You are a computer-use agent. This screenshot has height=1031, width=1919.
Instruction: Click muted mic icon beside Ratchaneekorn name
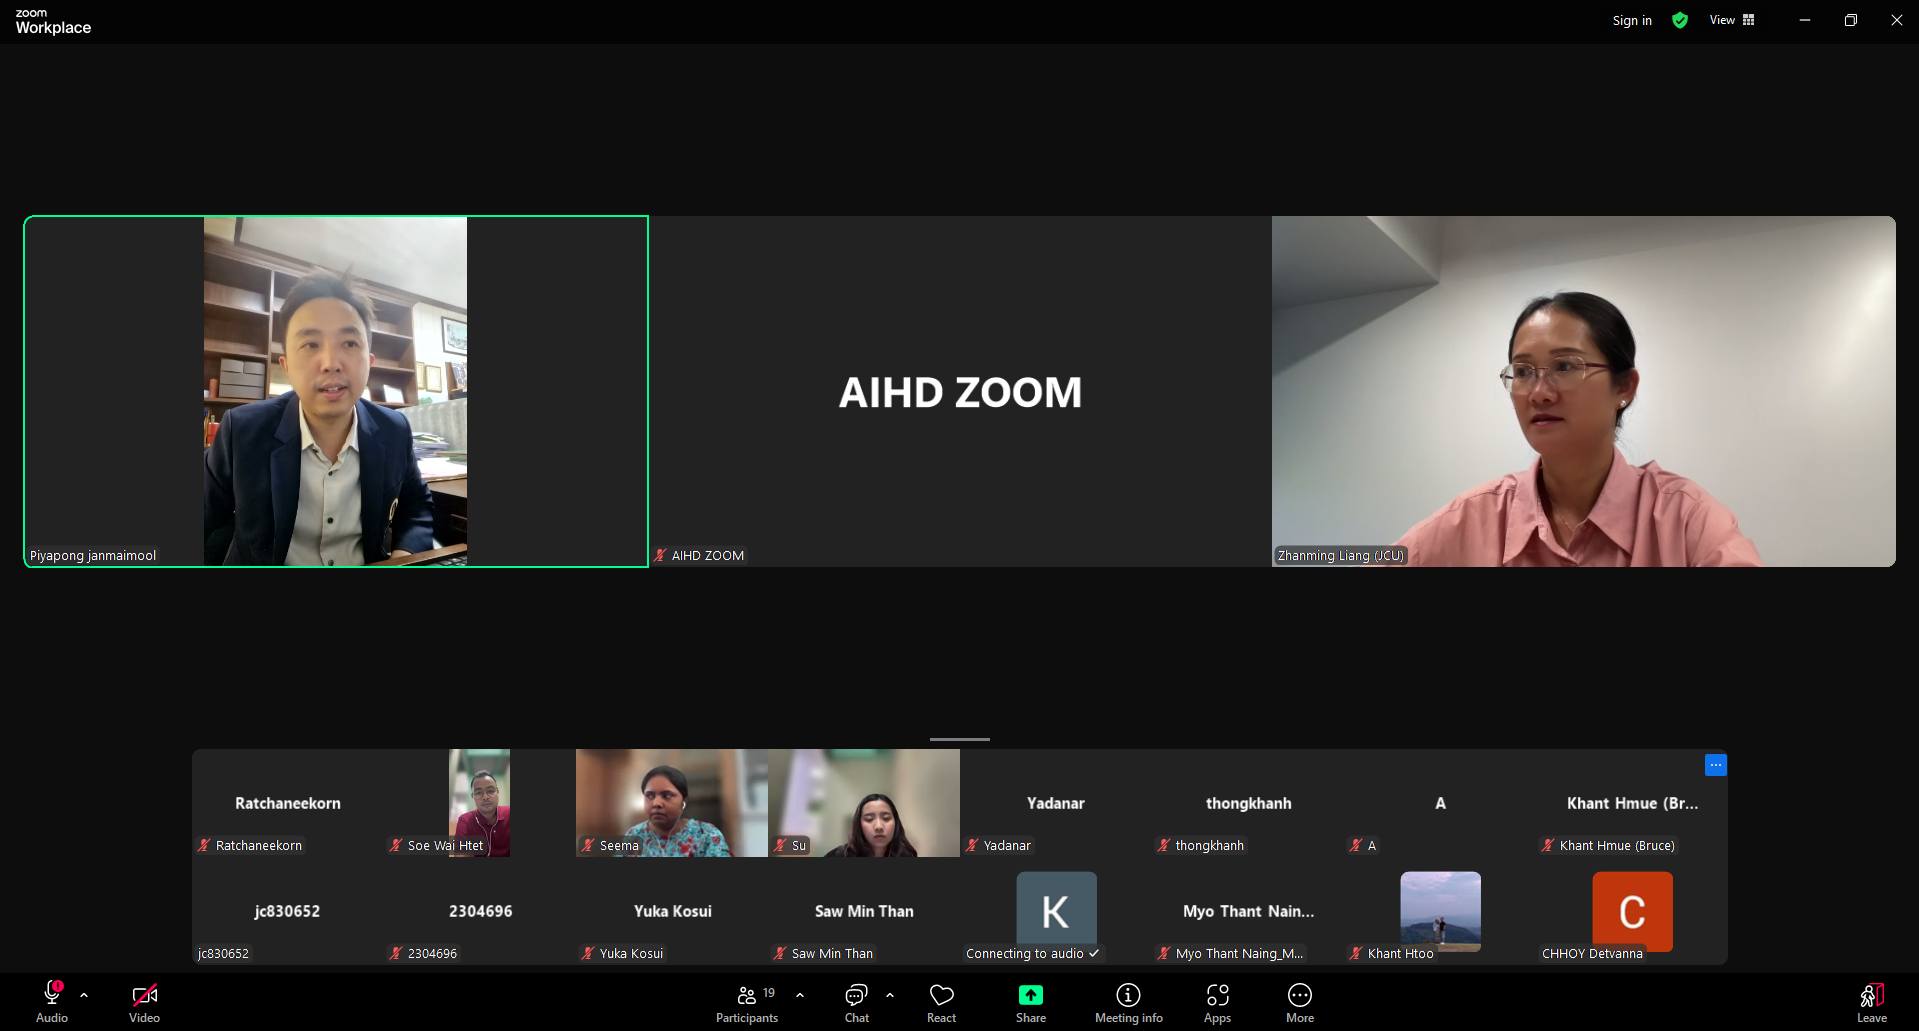point(204,845)
